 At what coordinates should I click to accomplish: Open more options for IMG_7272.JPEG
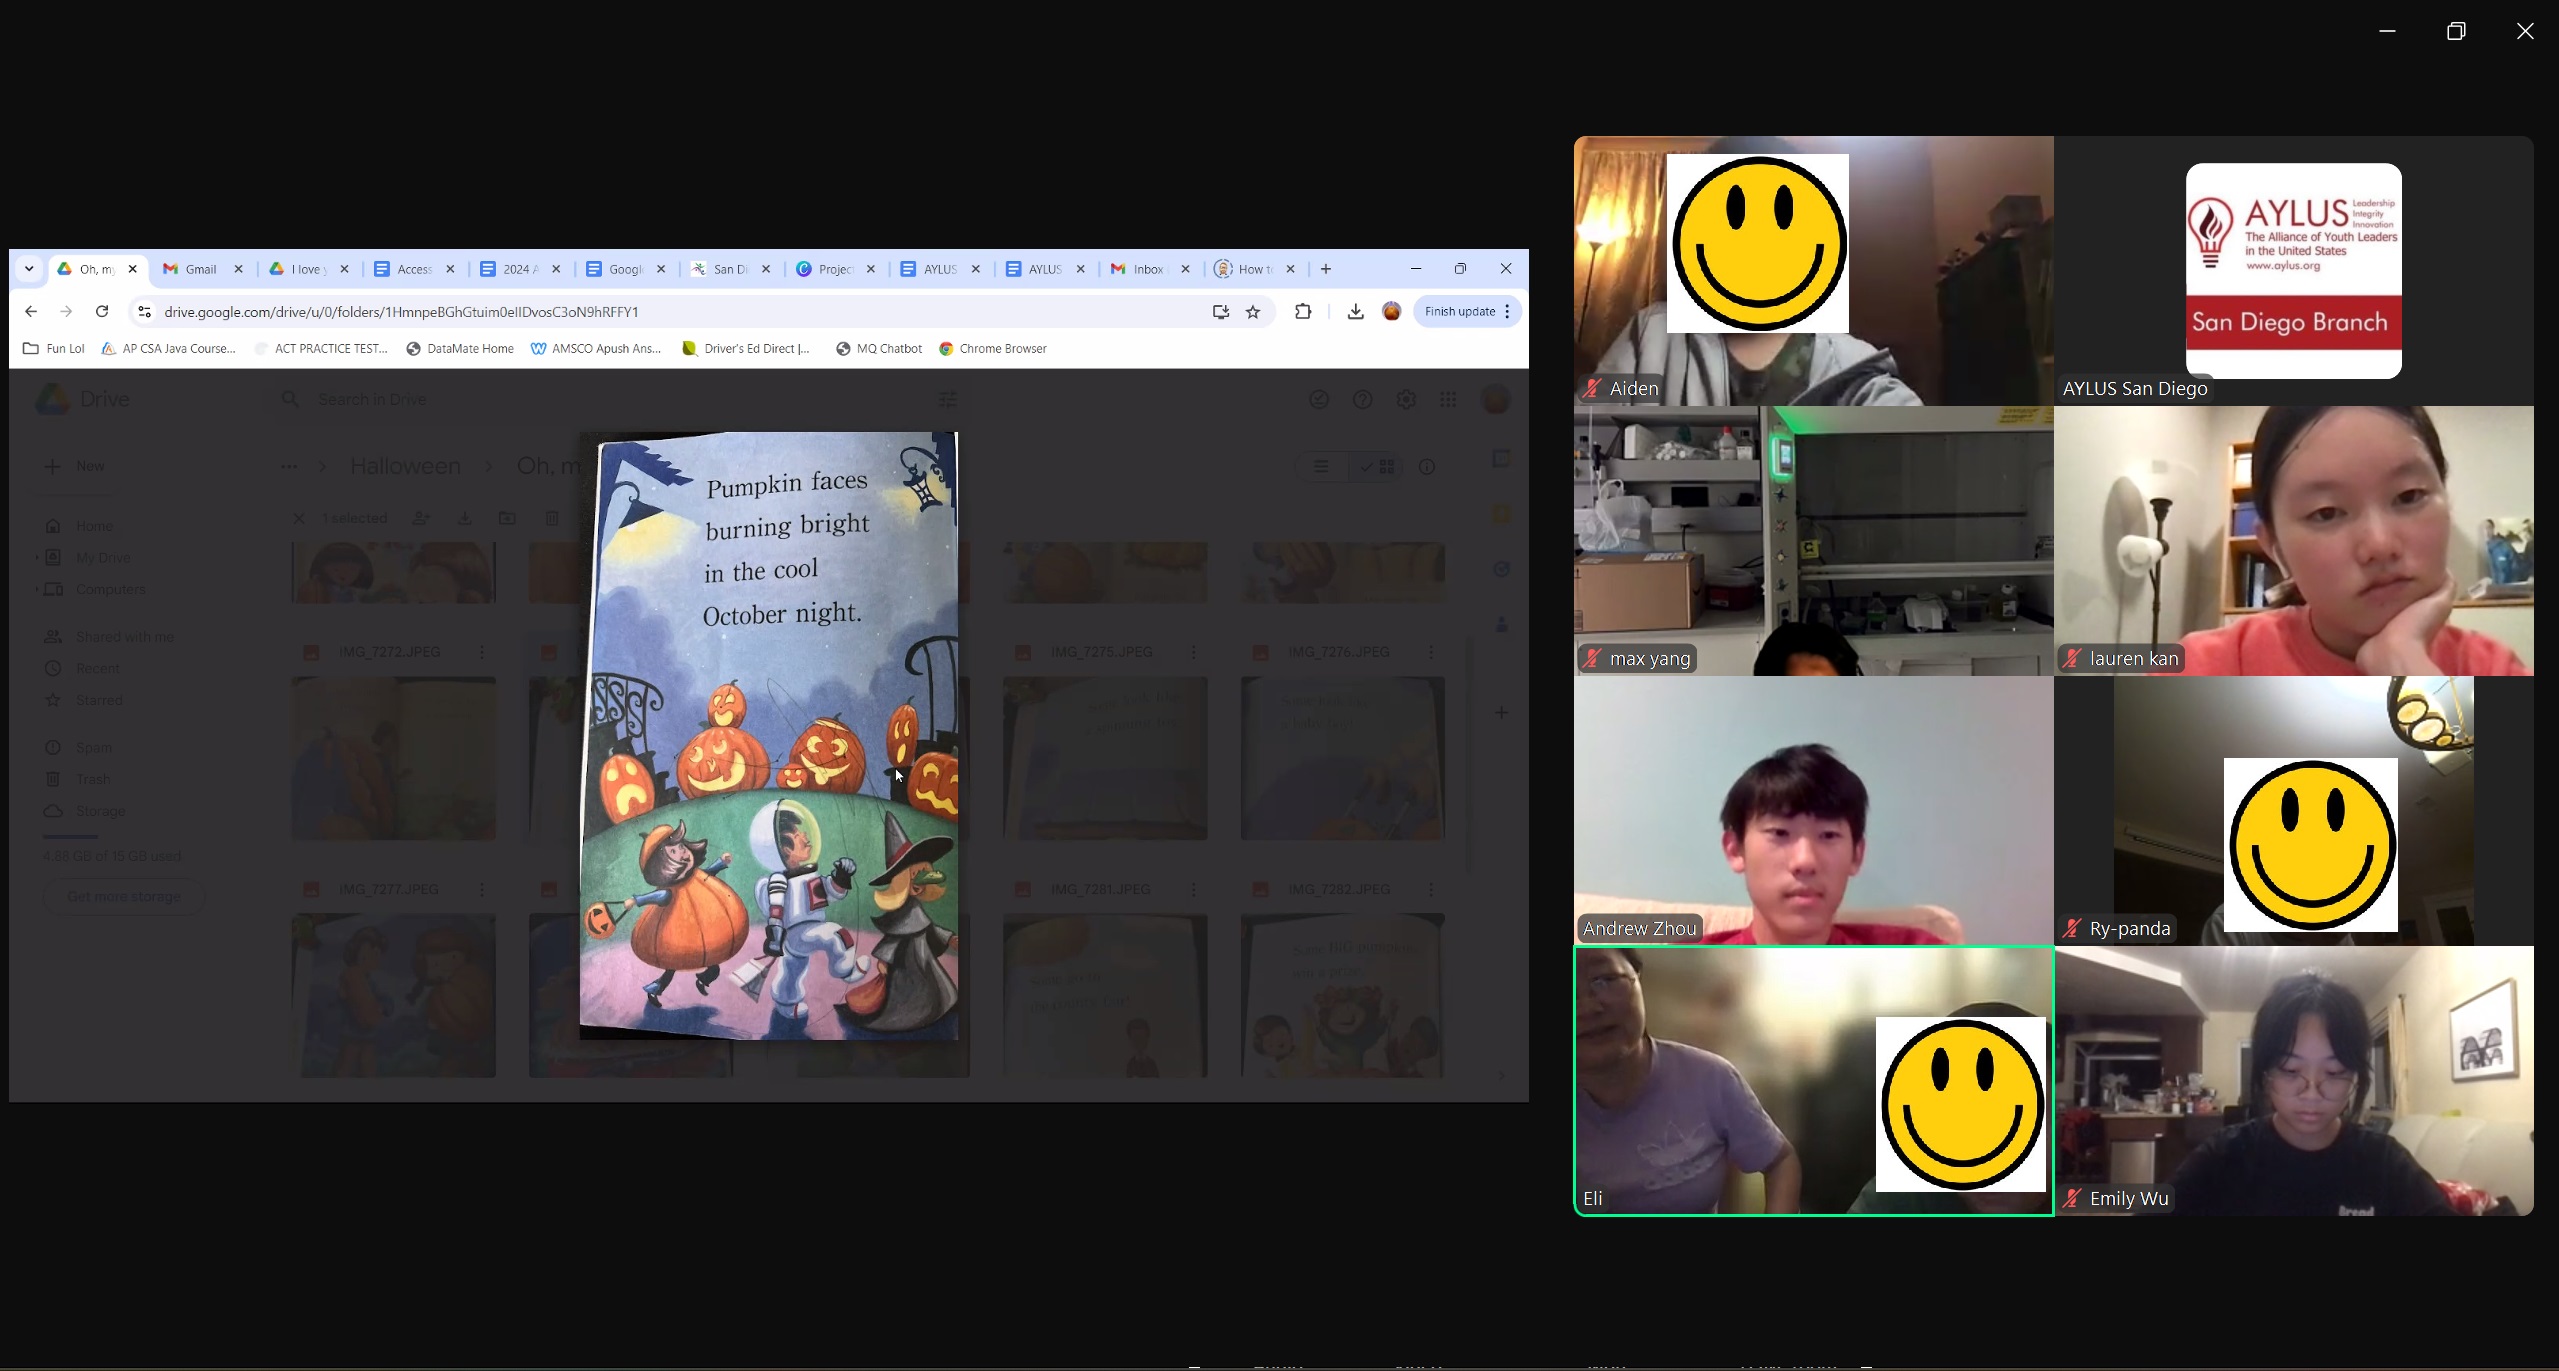coord(482,652)
